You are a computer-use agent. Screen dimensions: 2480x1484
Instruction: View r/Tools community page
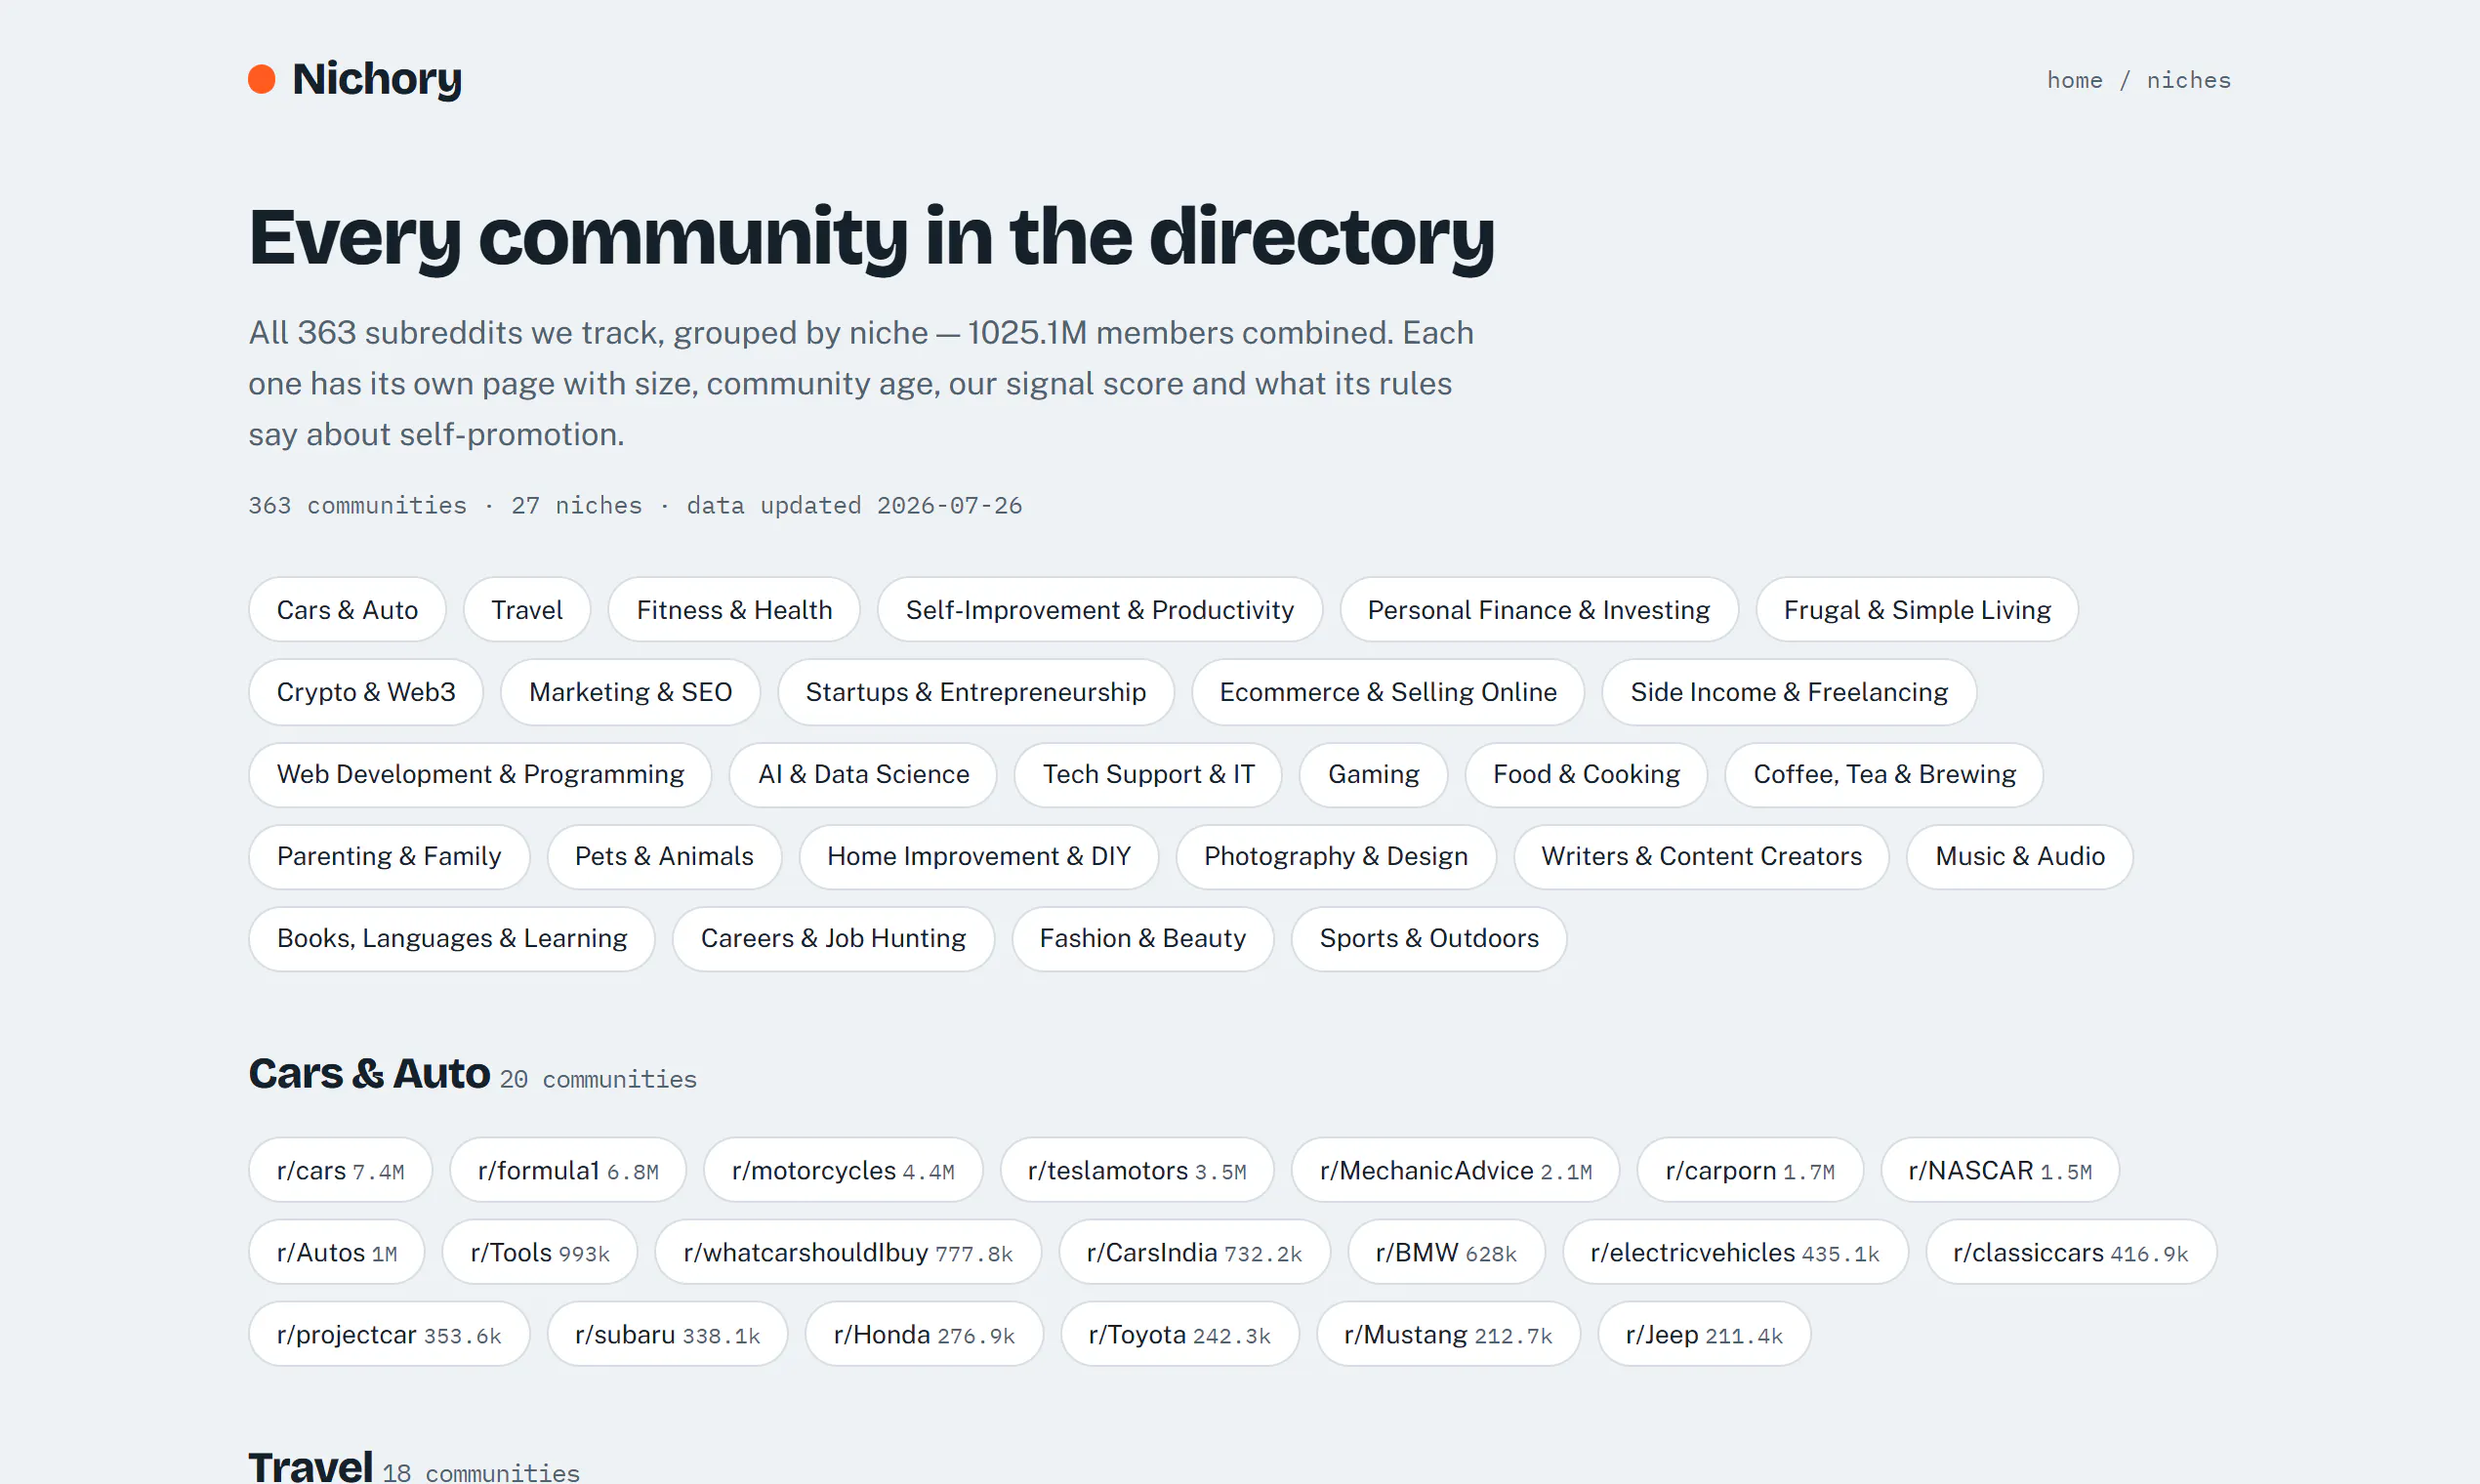click(539, 1252)
